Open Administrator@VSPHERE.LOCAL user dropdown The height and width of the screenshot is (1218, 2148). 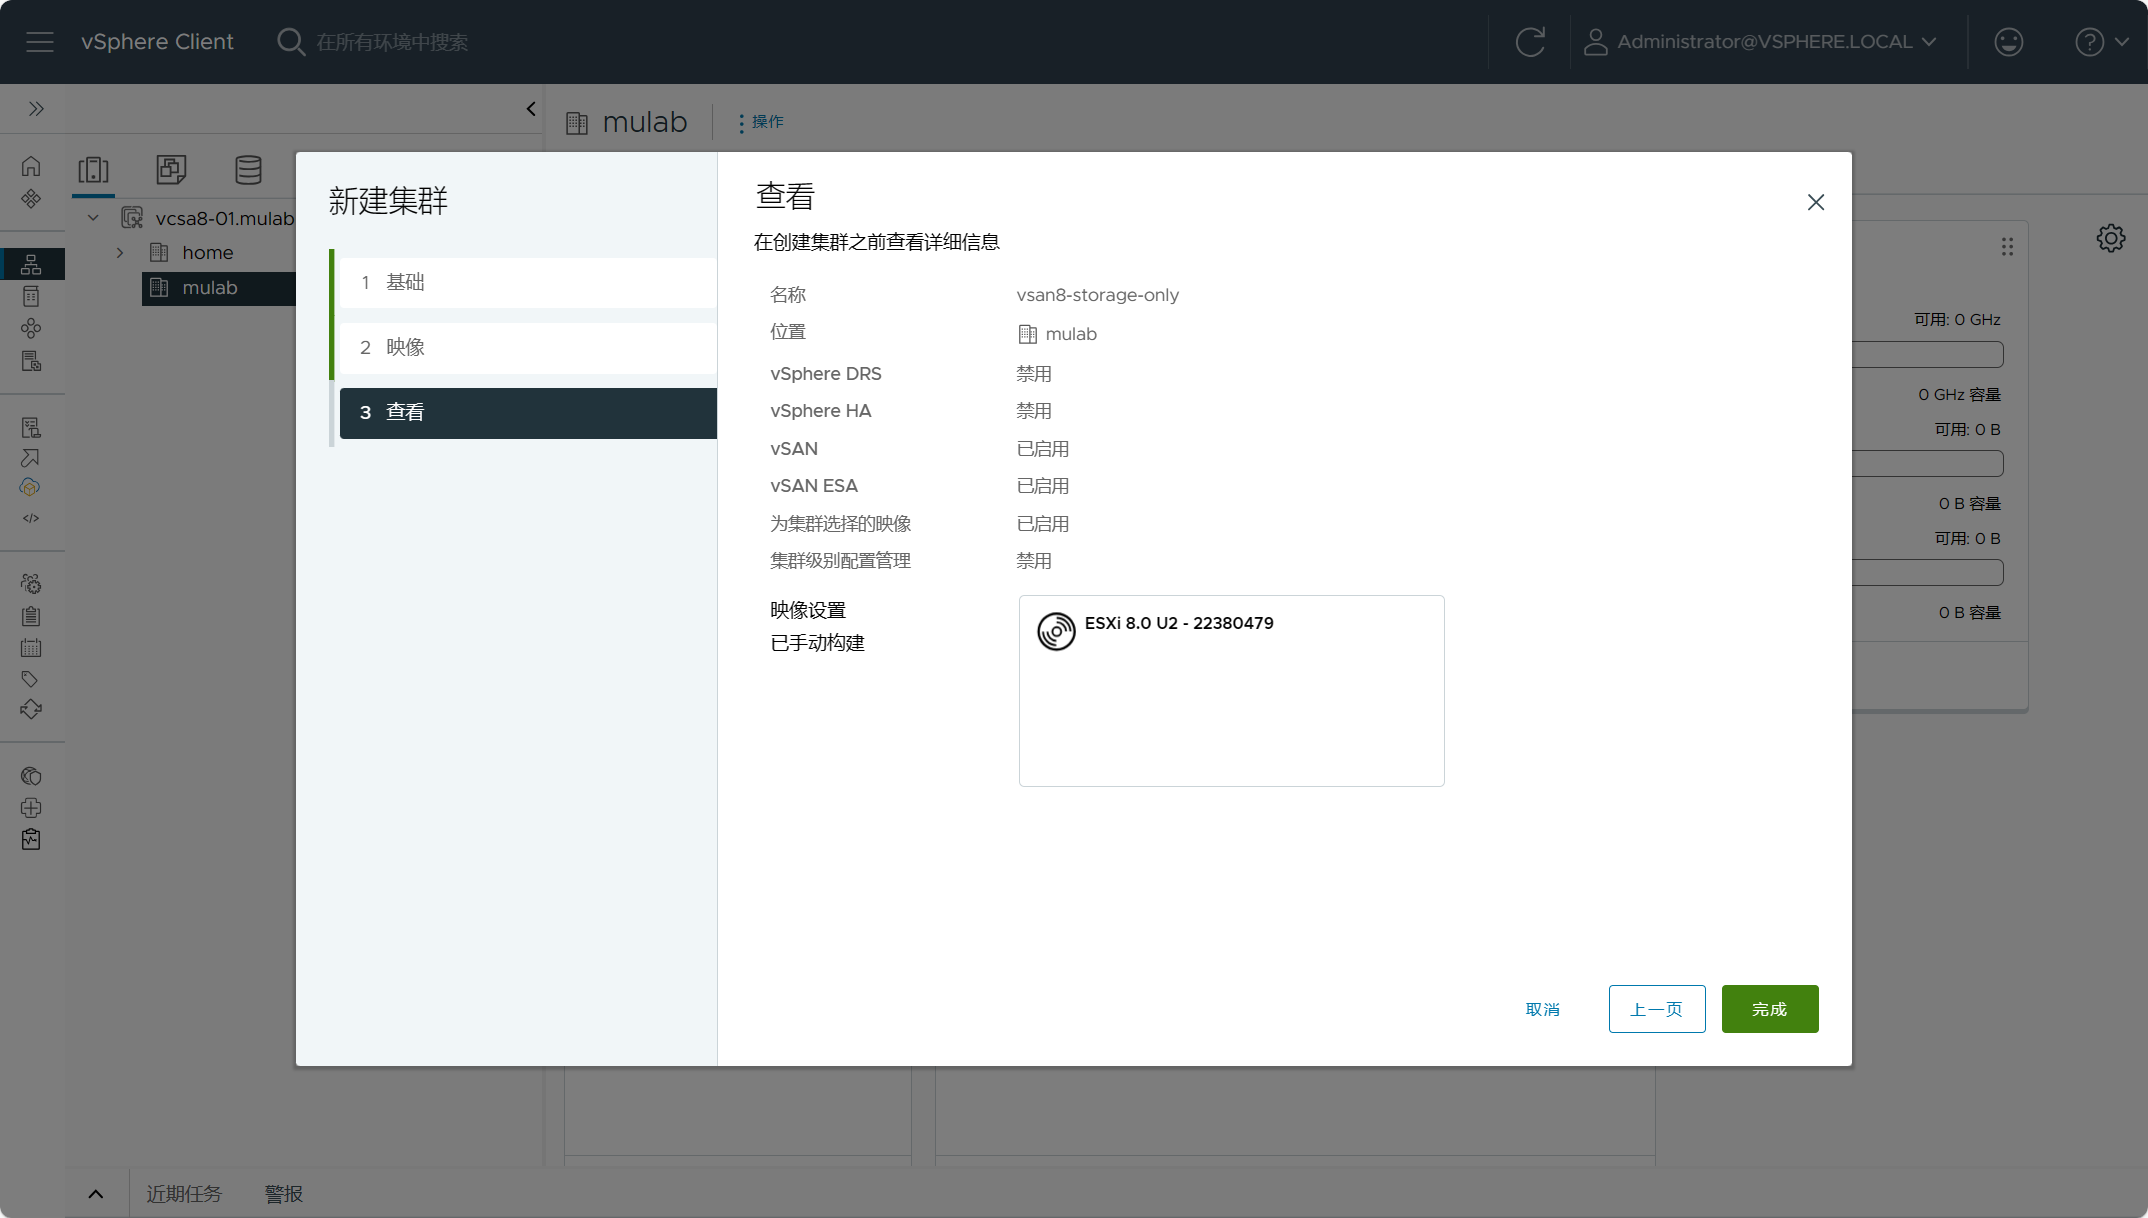pyautogui.click(x=1761, y=42)
